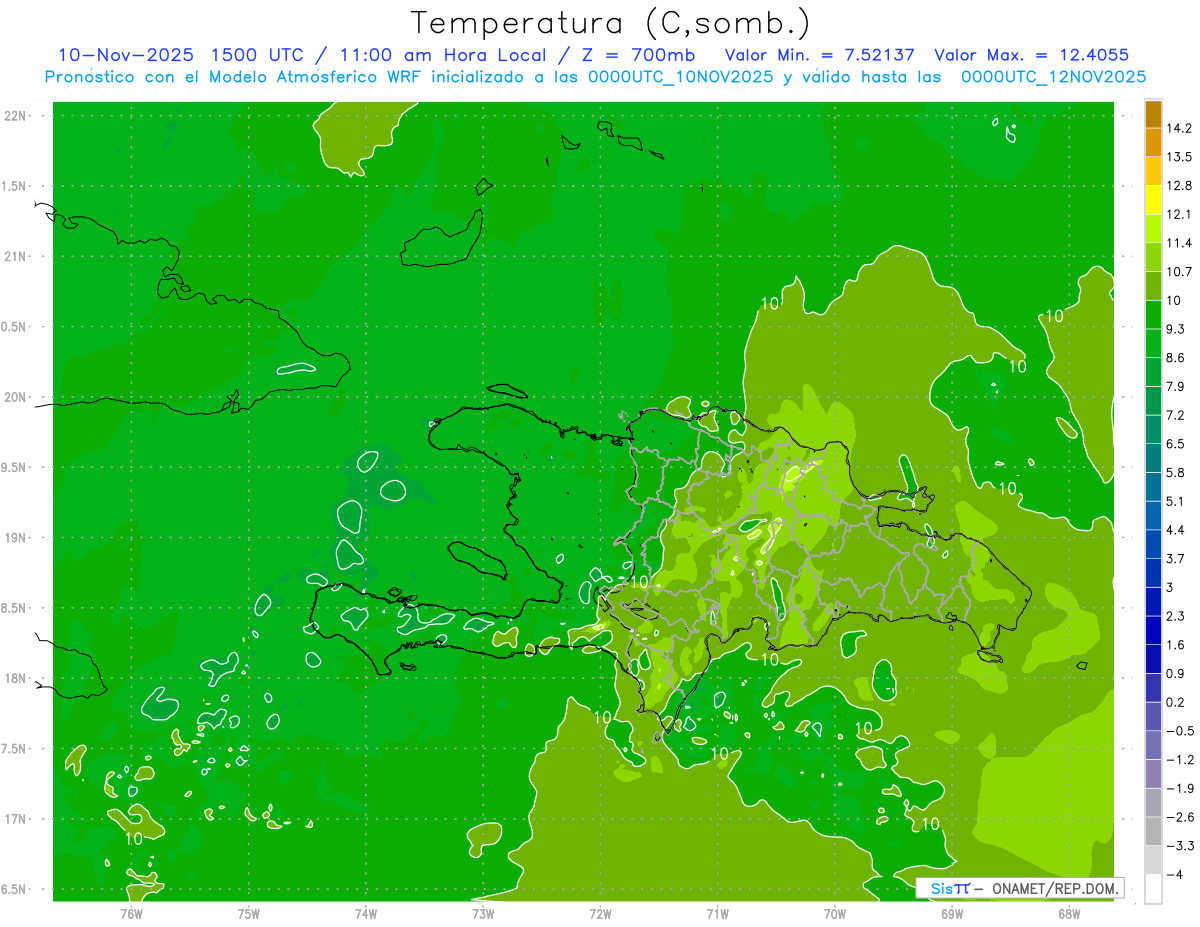1200x927 pixels.
Task: Click the '13.5' colorbar value
Action: pos(1179,157)
